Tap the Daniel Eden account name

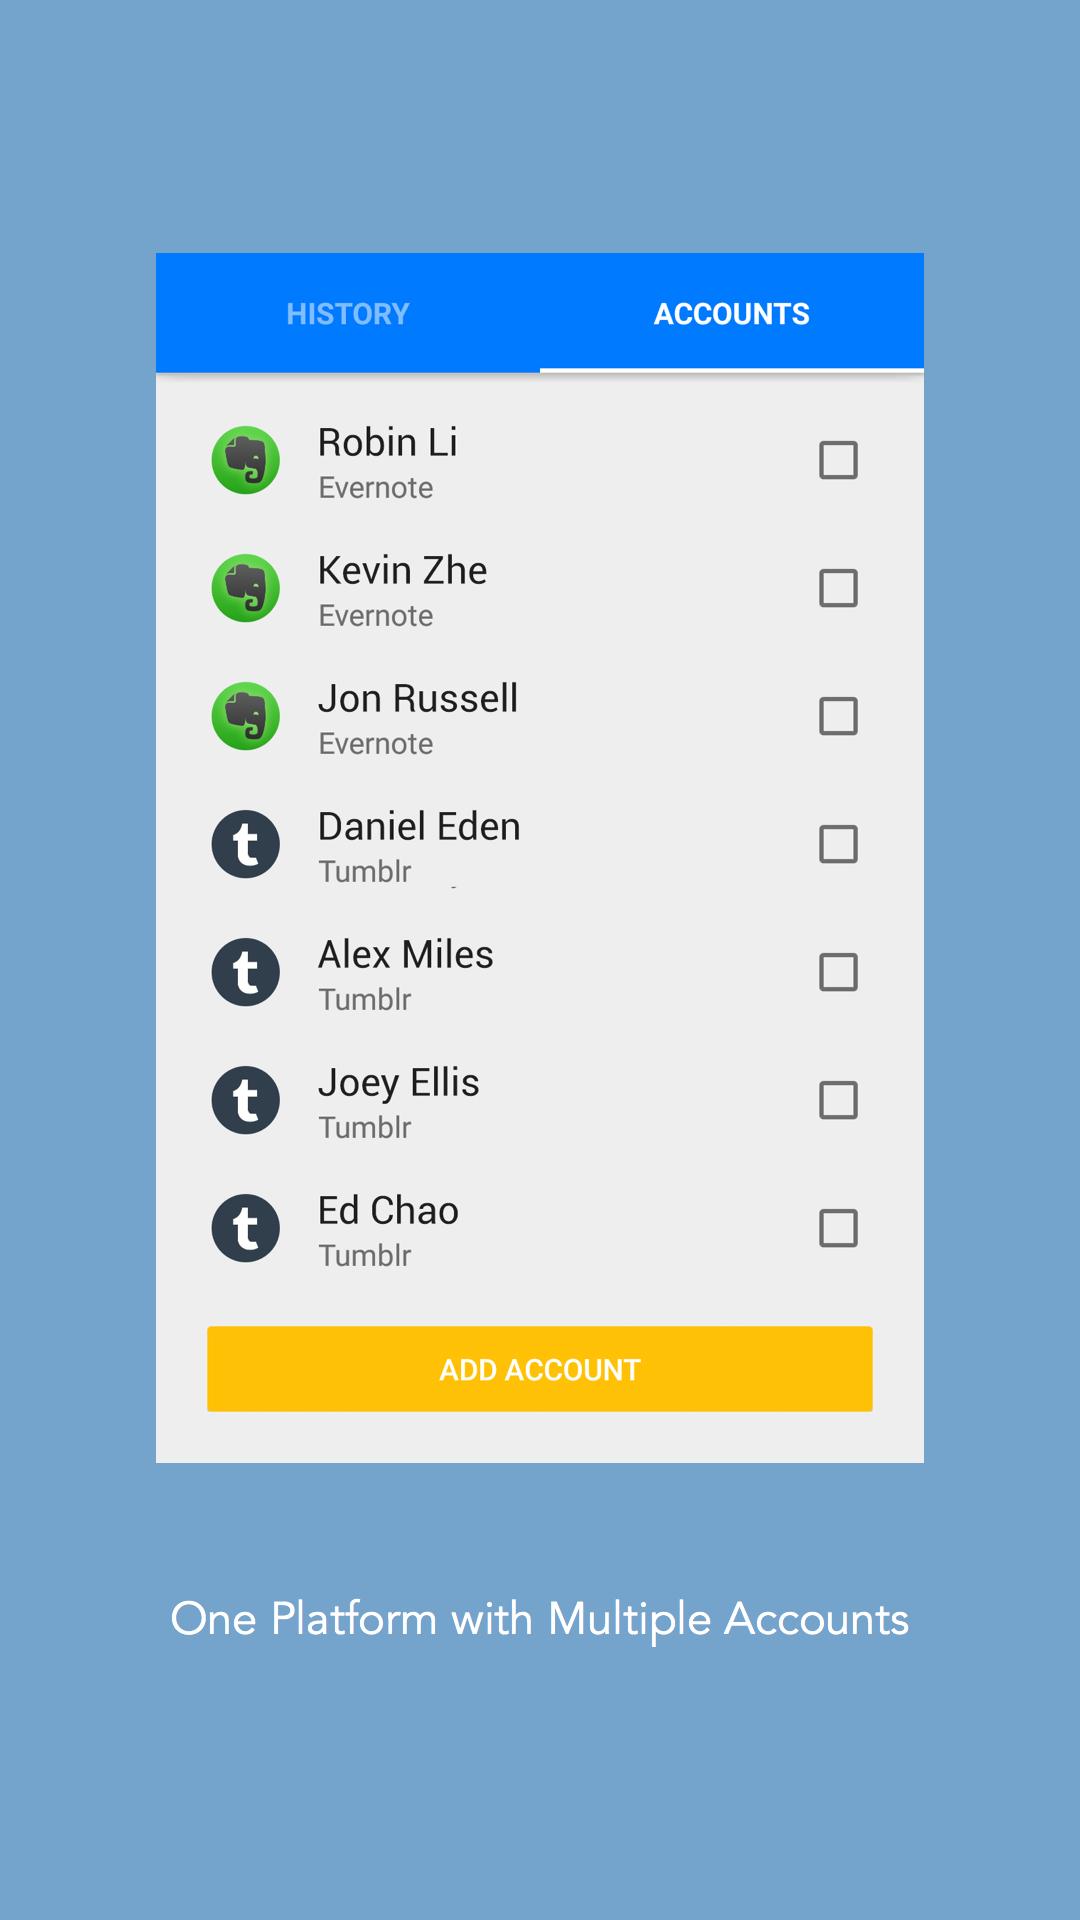point(419,827)
